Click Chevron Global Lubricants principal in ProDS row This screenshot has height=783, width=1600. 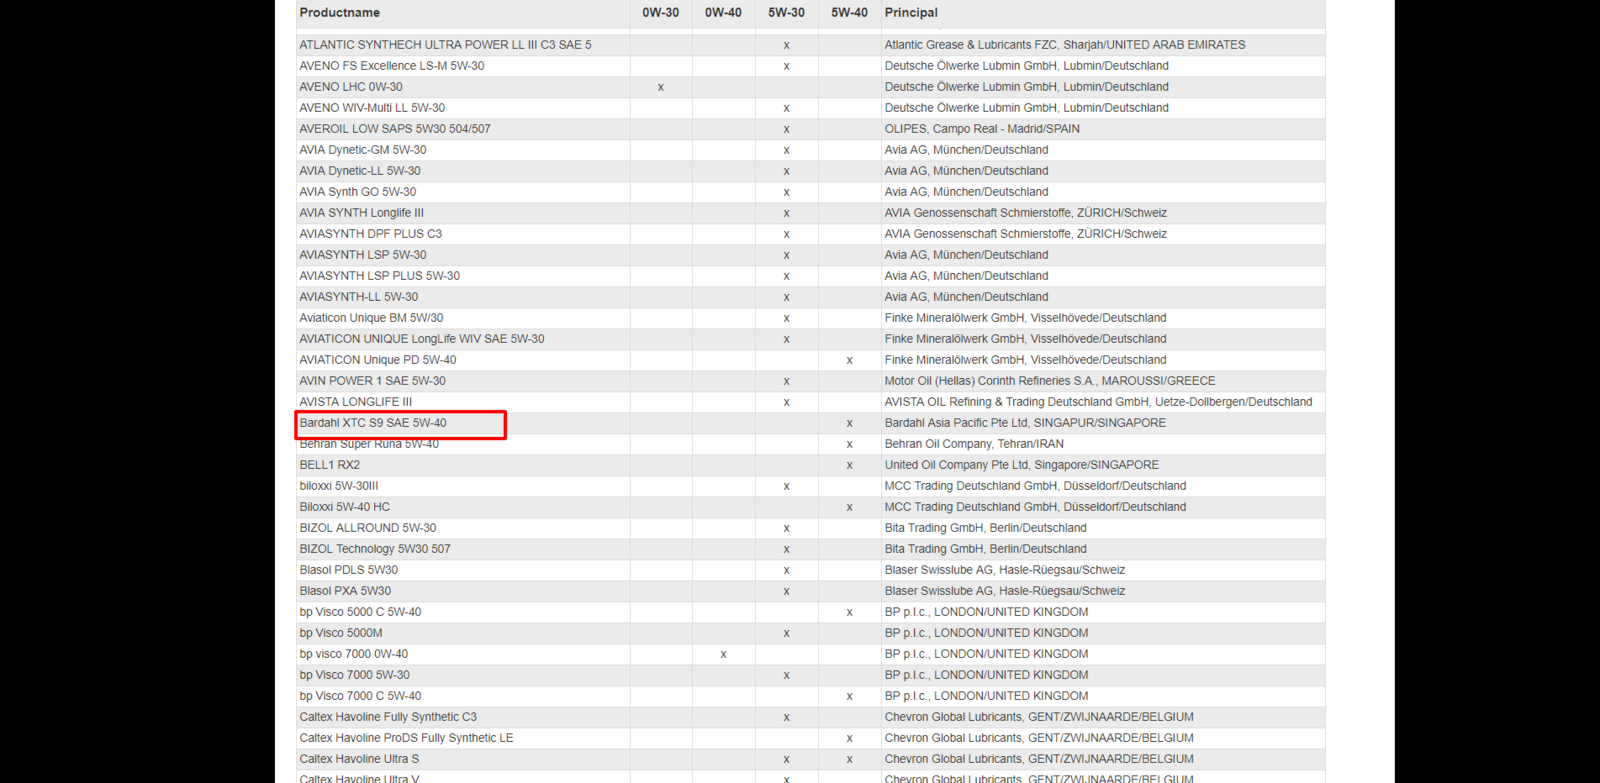pyautogui.click(x=1039, y=738)
